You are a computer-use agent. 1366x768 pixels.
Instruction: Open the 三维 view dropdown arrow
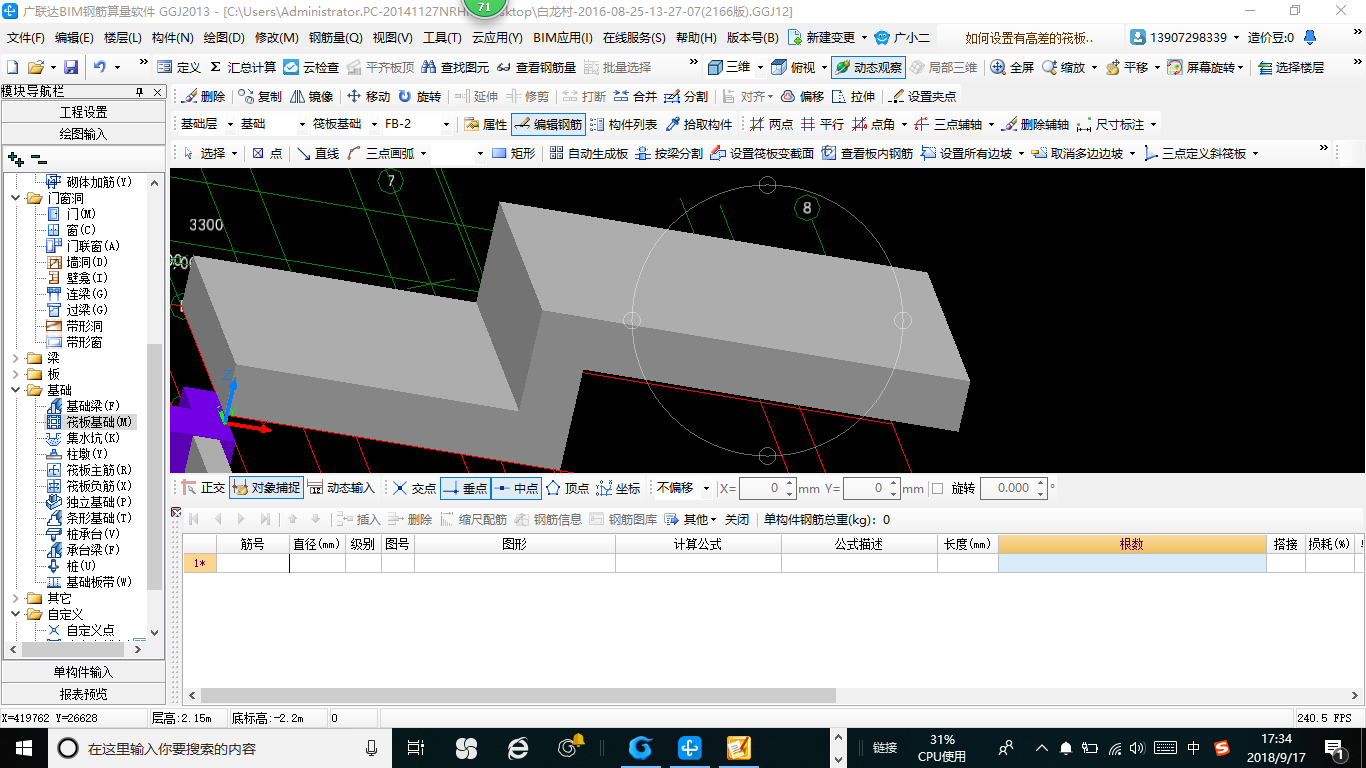(x=760, y=67)
